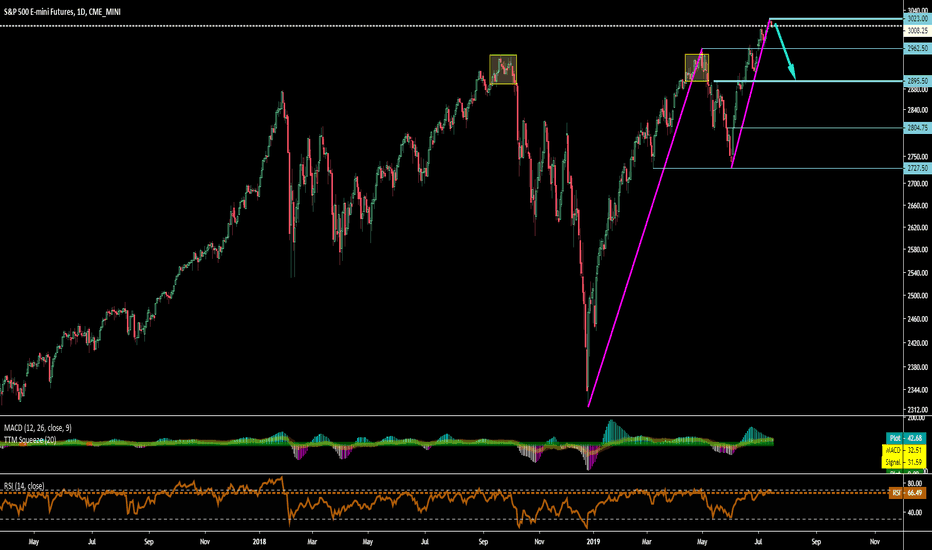
Task: Click the 2580.00 price axis tick
Action: 918,250
